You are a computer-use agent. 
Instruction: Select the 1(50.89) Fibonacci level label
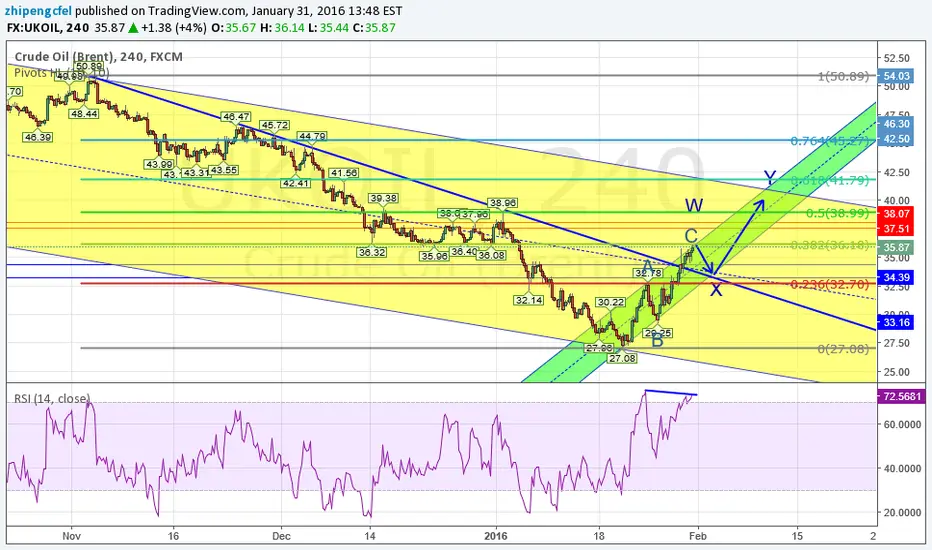coord(843,76)
